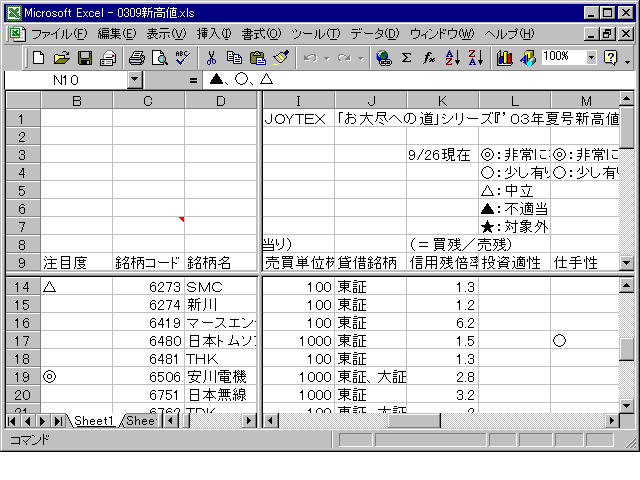Image resolution: width=640 pixels, height=480 pixels.
Task: Select cell containing 安川電機
Action: pyautogui.click(x=221, y=376)
